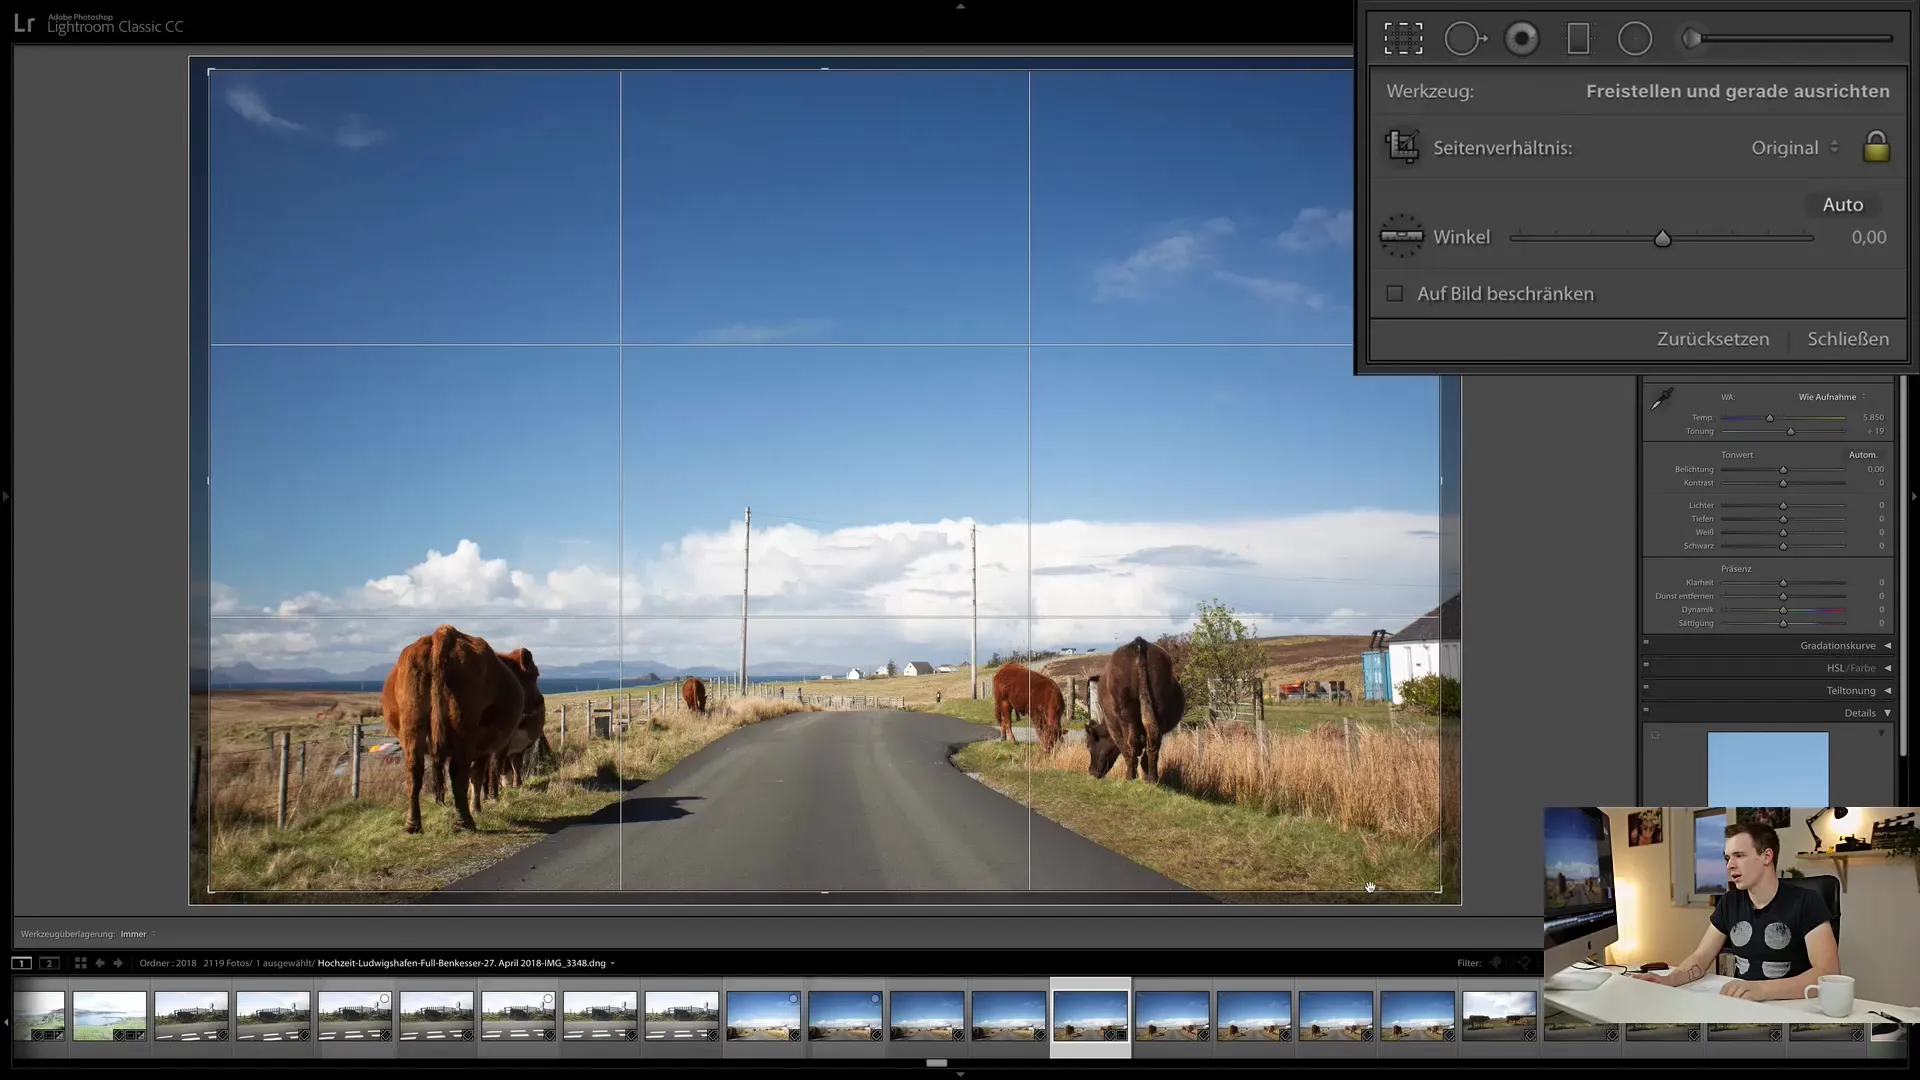Image resolution: width=1920 pixels, height=1080 pixels.
Task: Click the top-left crop corner handle
Action: [x=210, y=71]
